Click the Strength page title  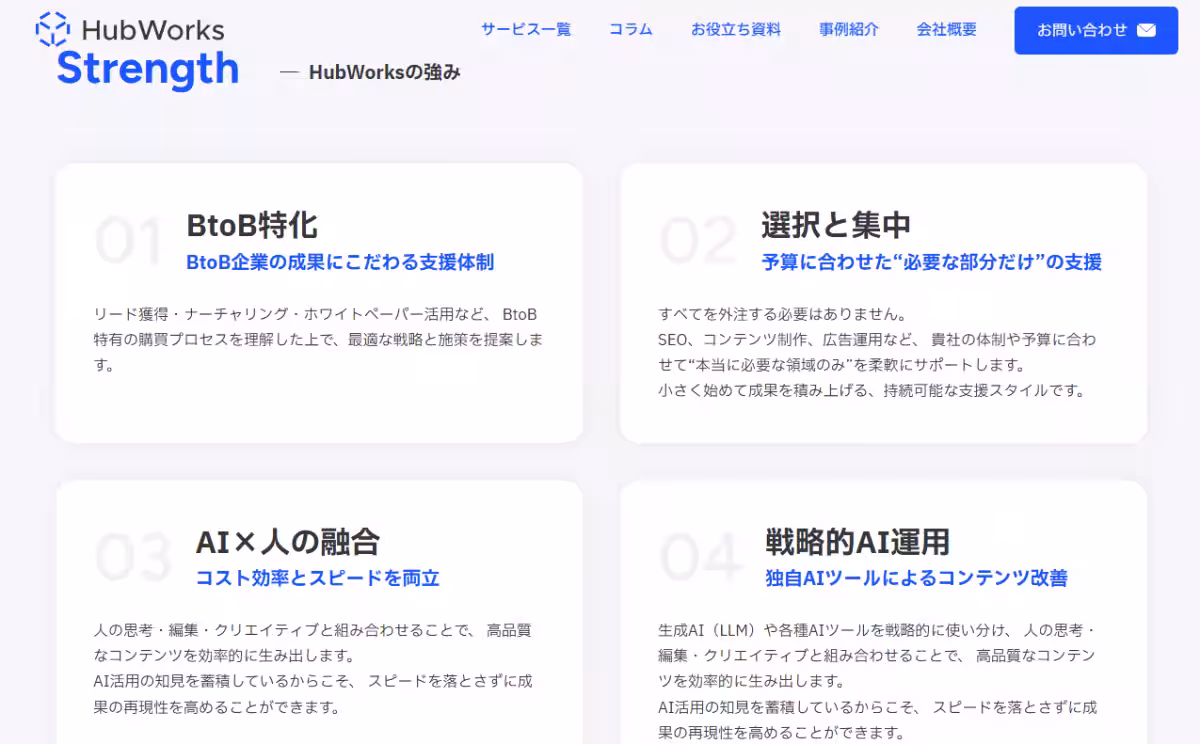(147, 71)
